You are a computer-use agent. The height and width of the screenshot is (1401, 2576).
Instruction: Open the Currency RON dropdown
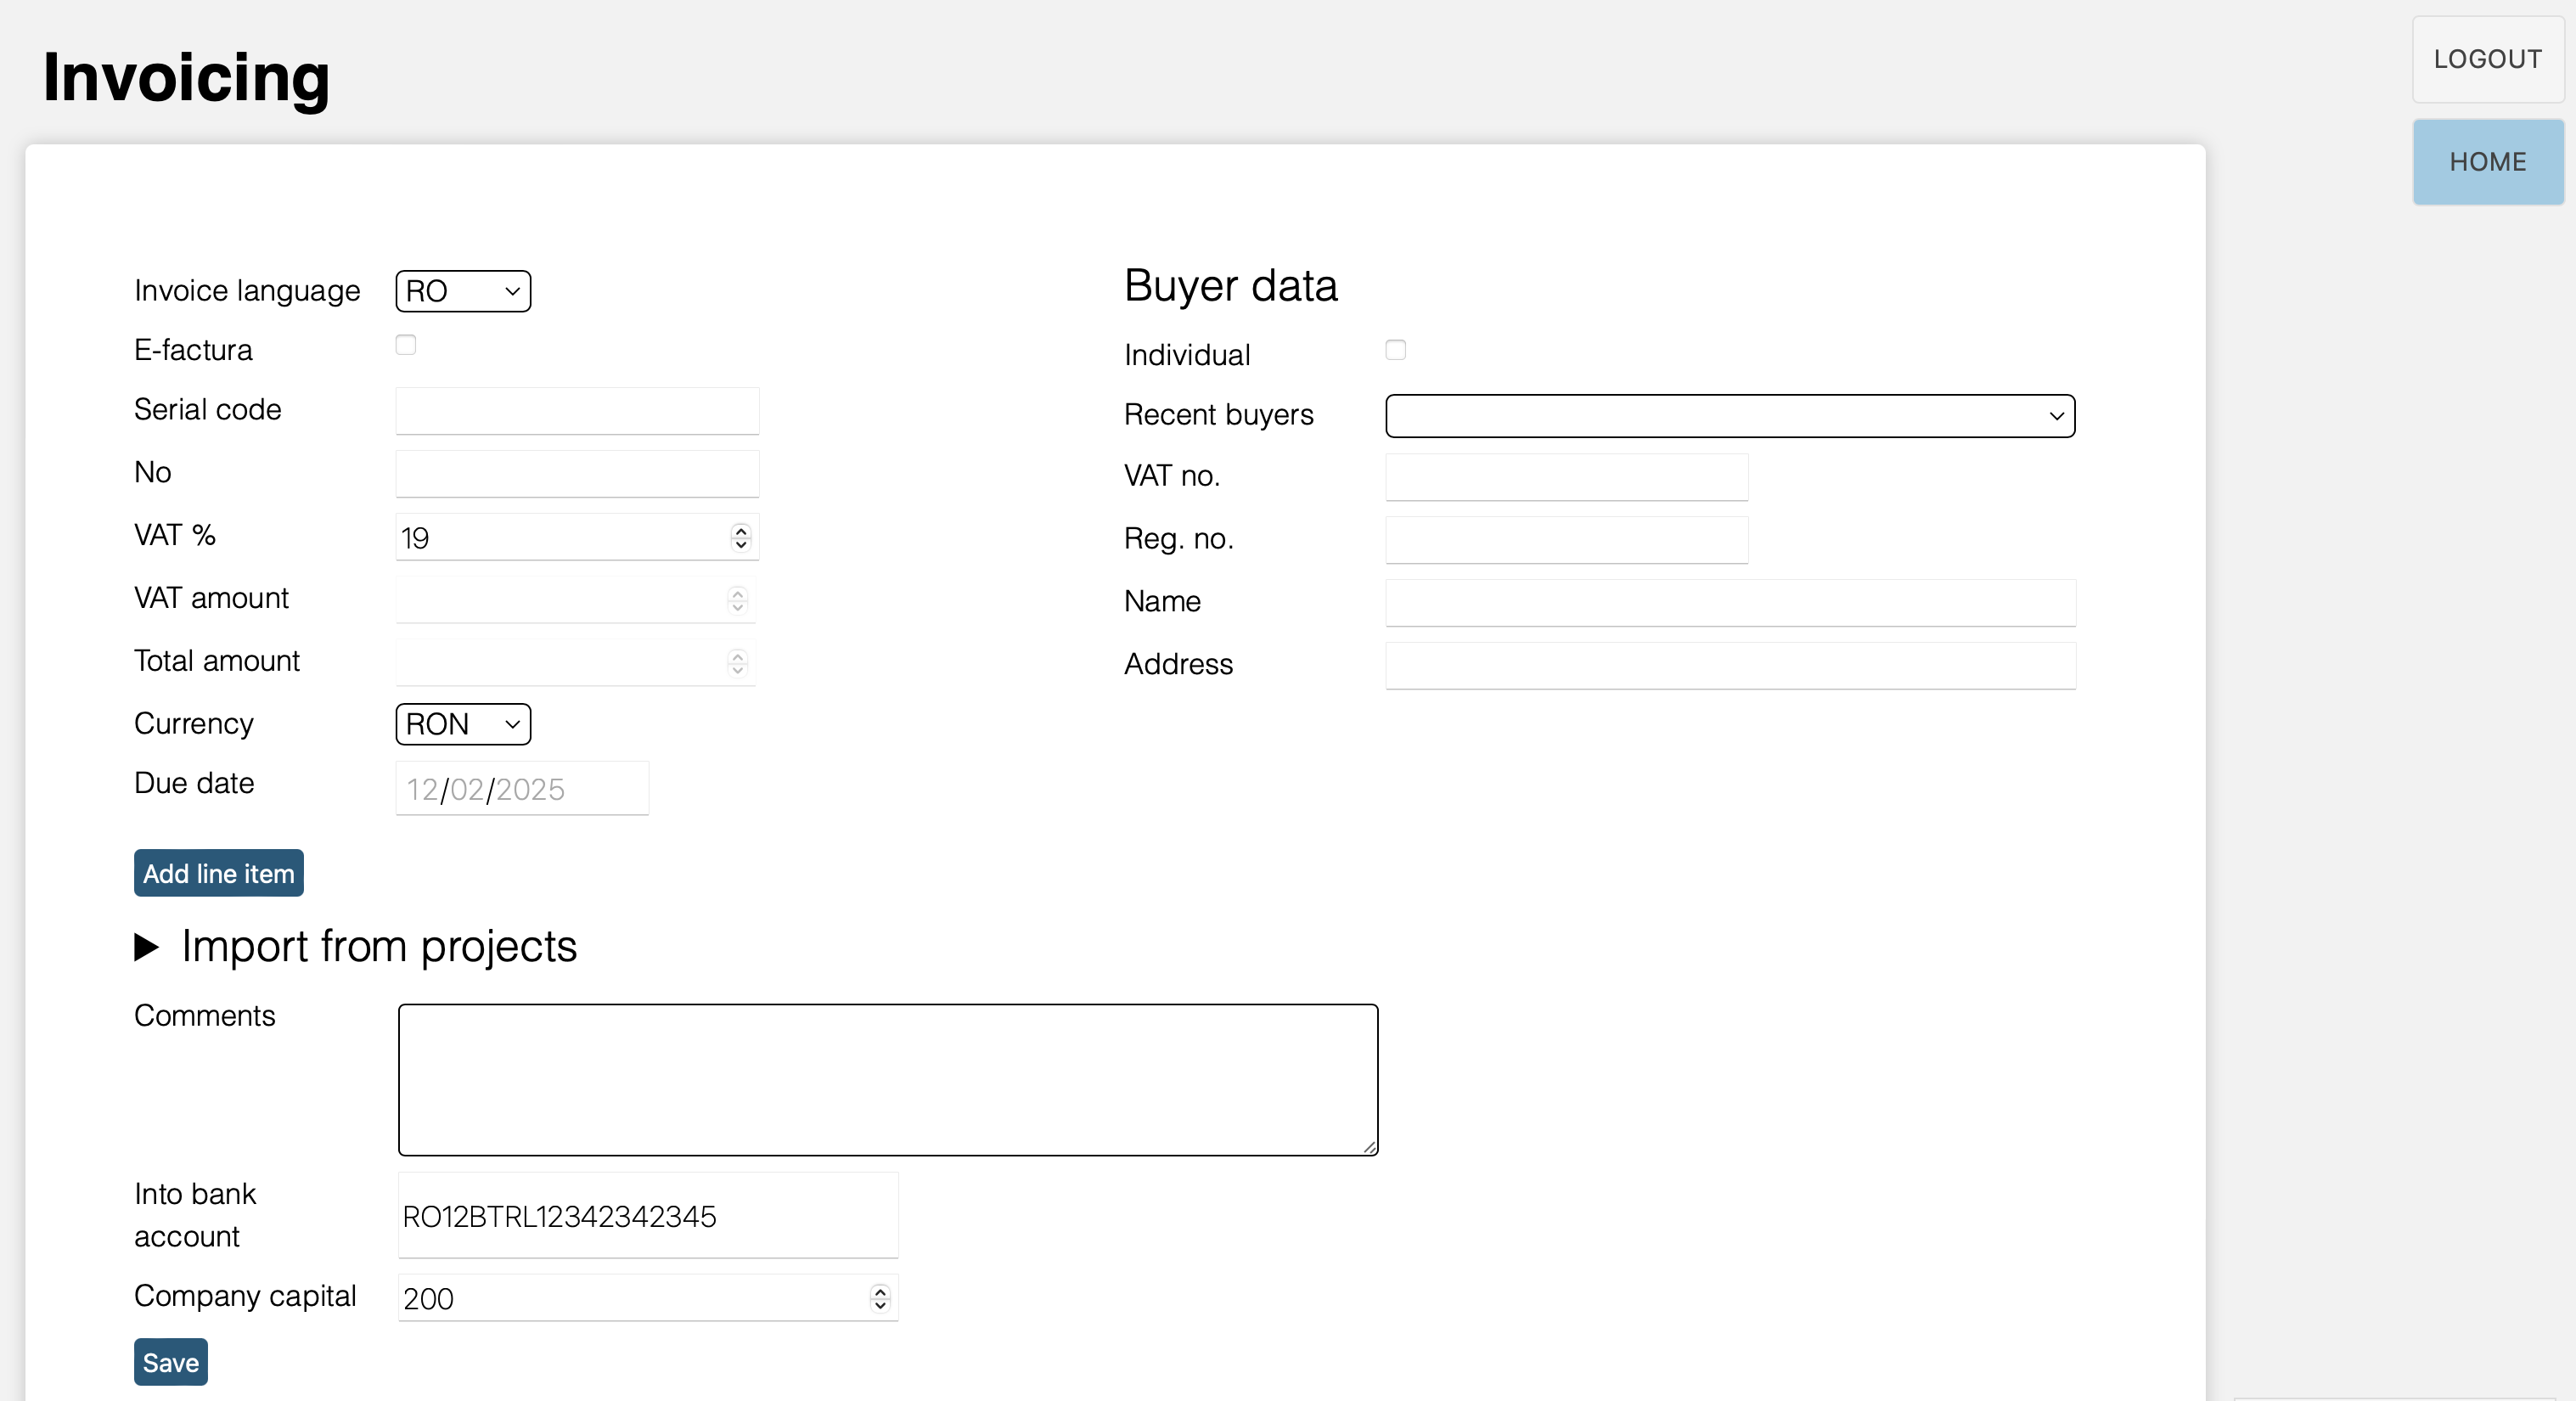point(463,724)
